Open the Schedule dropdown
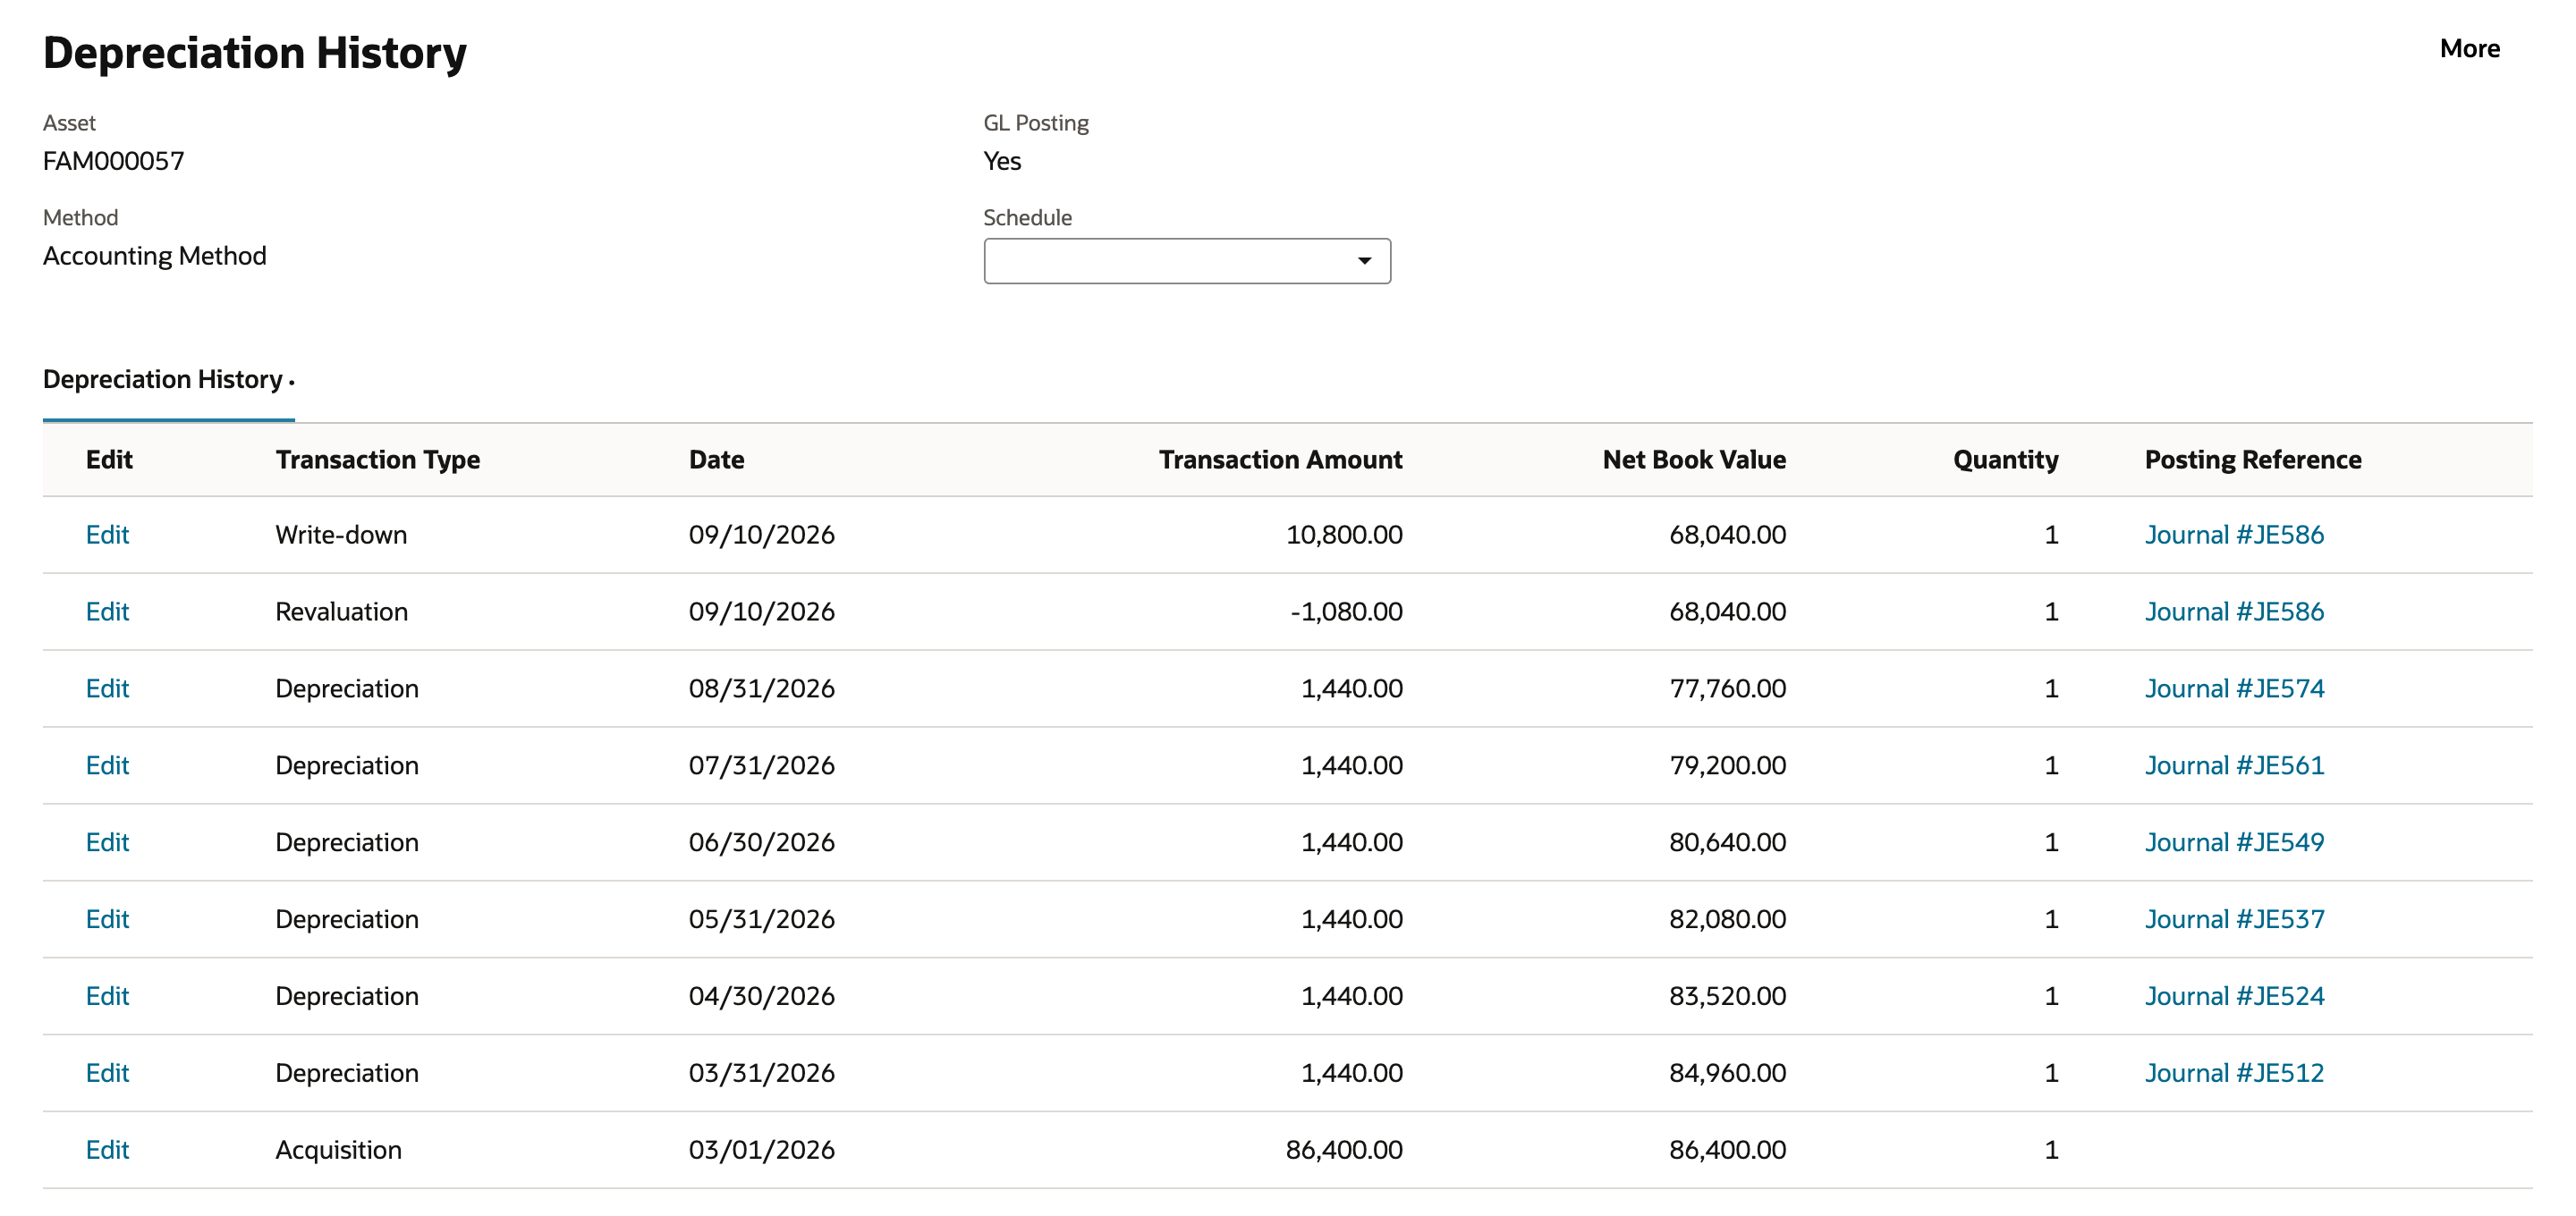Screen dimensions: 2576x1216 pyautogui.click(x=1187, y=261)
